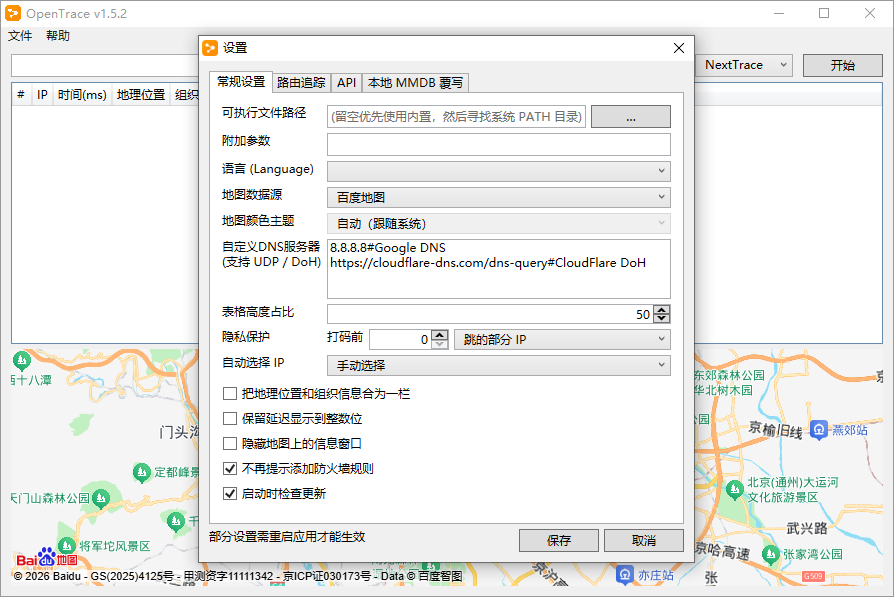Viewport: 894px width, 597px height.
Task: Click the 张家湾公园 green park marker
Action: coord(770,554)
